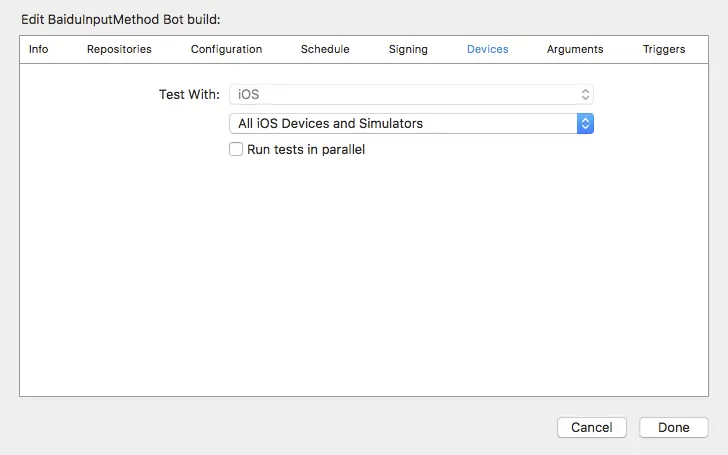Viewport: 728px width, 455px height.
Task: Click the grey chevrons on the iOS selector
Action: pos(585,95)
